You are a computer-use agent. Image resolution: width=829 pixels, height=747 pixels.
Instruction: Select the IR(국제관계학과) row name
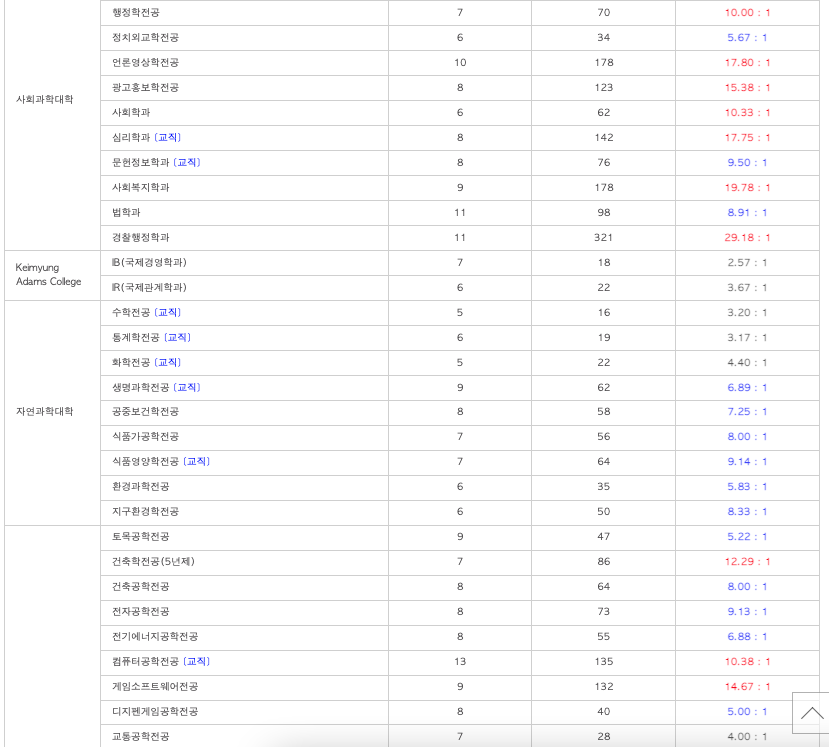tap(149, 287)
